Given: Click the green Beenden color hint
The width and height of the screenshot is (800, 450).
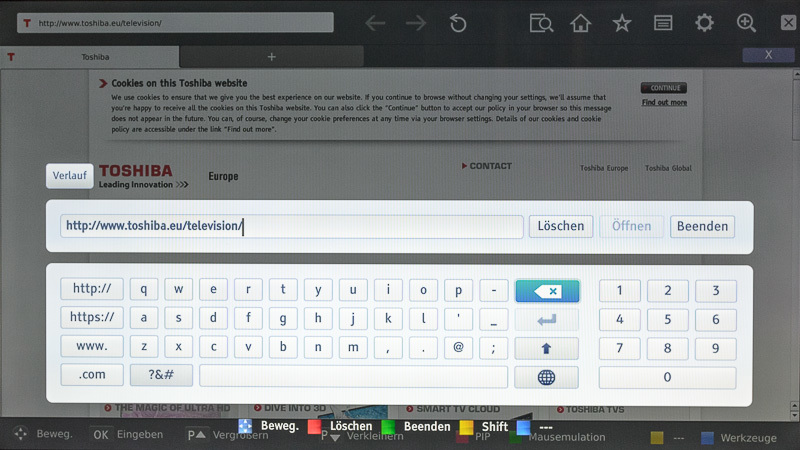Looking at the screenshot, I should point(416,426).
